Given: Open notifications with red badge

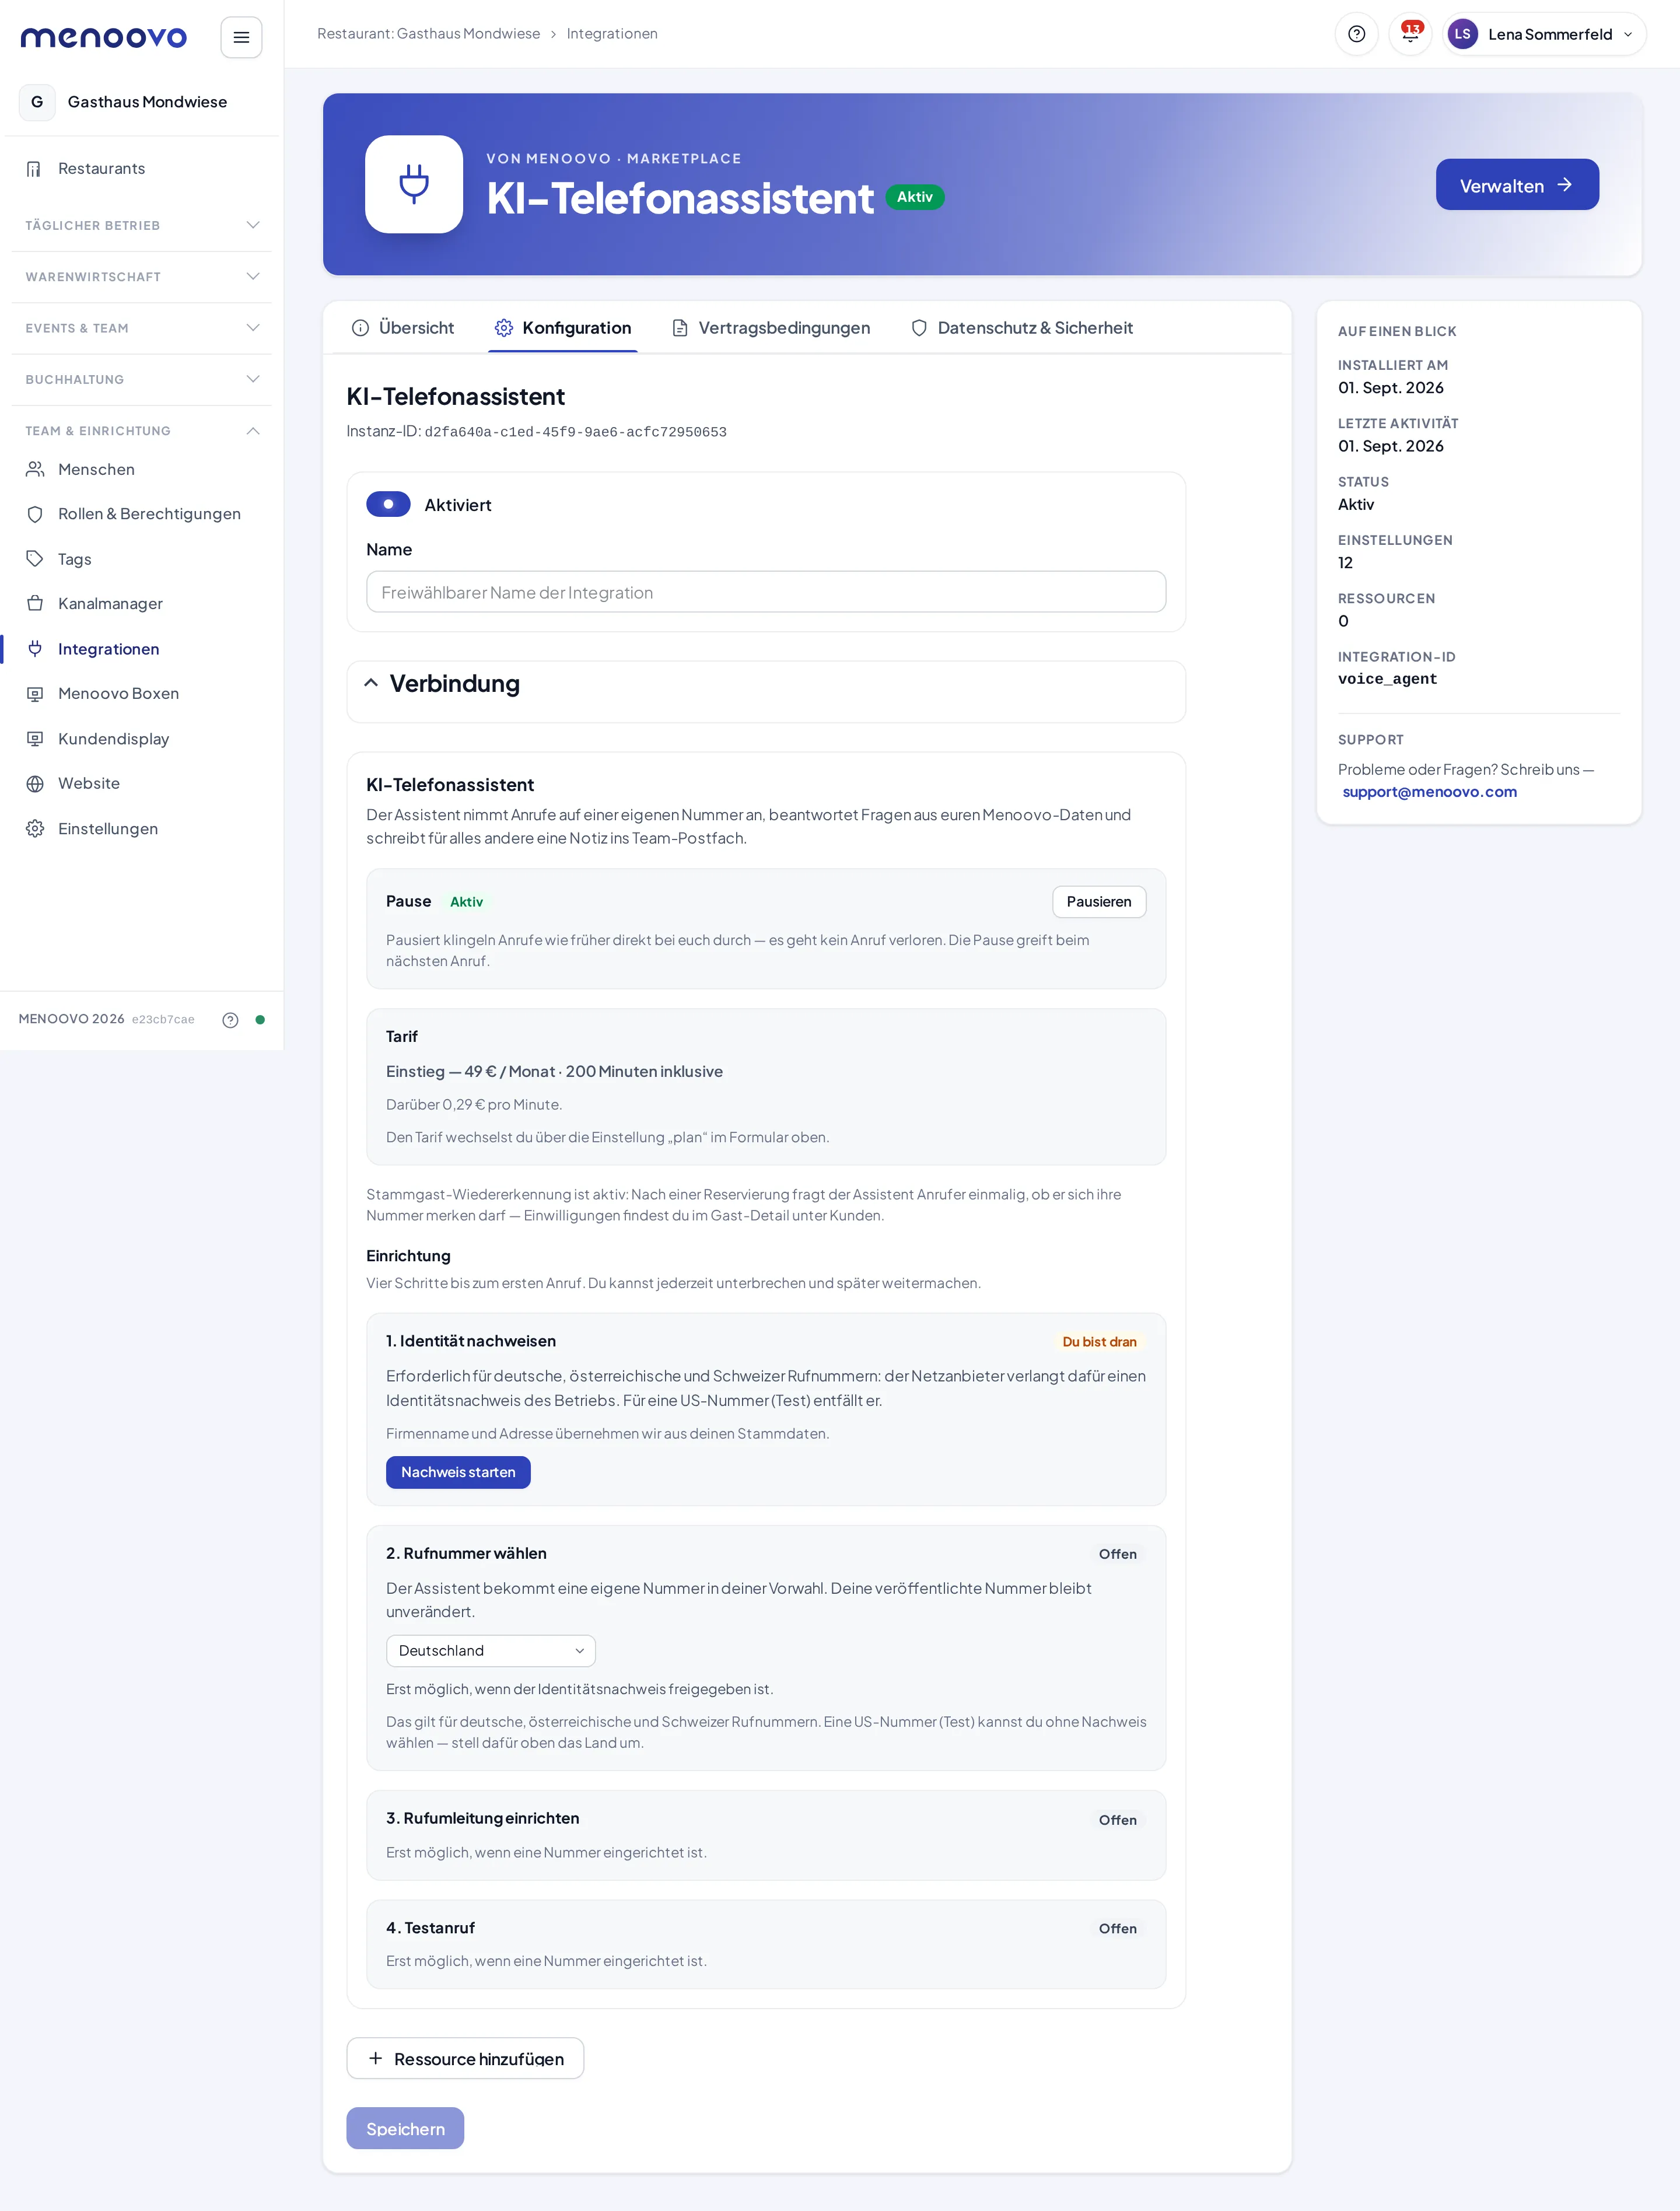Looking at the screenshot, I should pos(1410,34).
